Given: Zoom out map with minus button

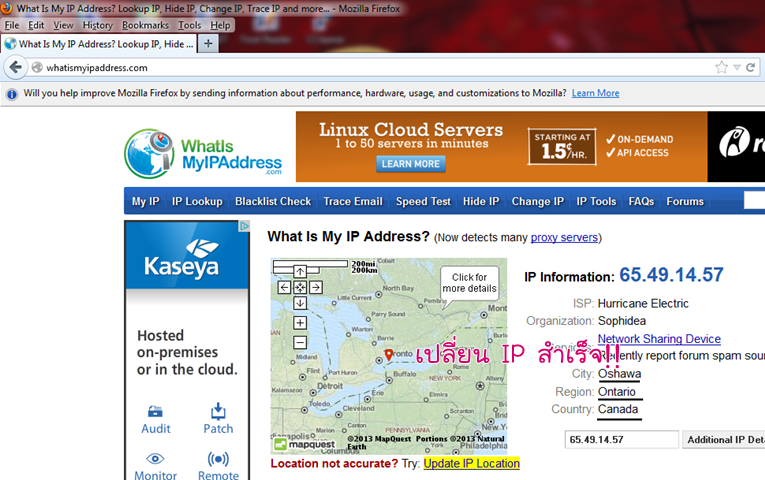Looking at the screenshot, I should coord(300,342).
